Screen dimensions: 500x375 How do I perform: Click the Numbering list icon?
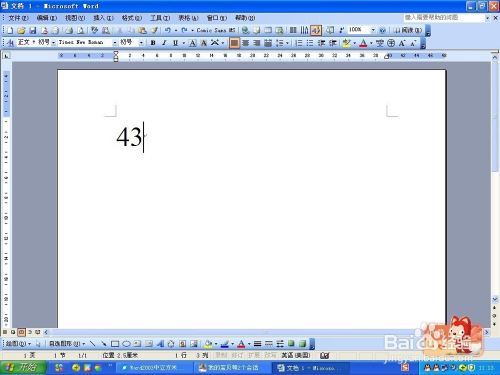pos(299,43)
